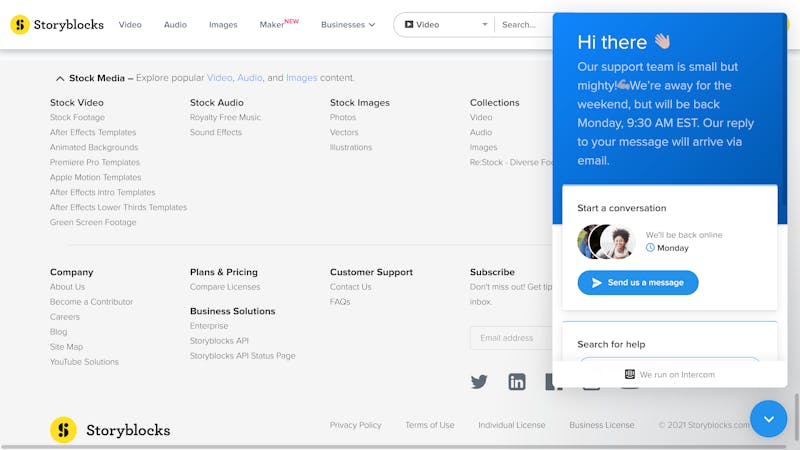Open LinkedIn social icon in the footer
800x450 pixels.
pyautogui.click(x=516, y=382)
